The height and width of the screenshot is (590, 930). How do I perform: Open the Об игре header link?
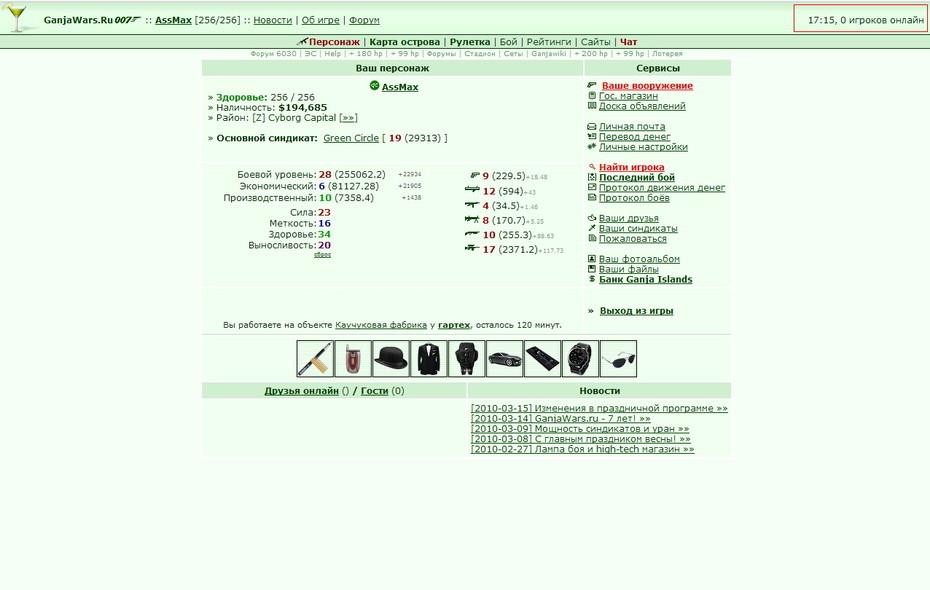[x=320, y=20]
